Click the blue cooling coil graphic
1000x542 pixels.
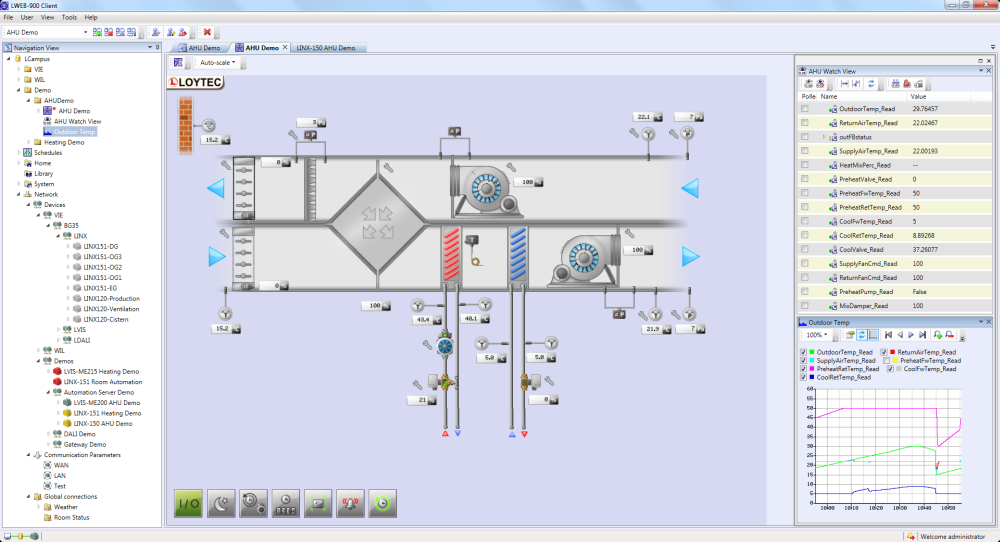click(518, 248)
